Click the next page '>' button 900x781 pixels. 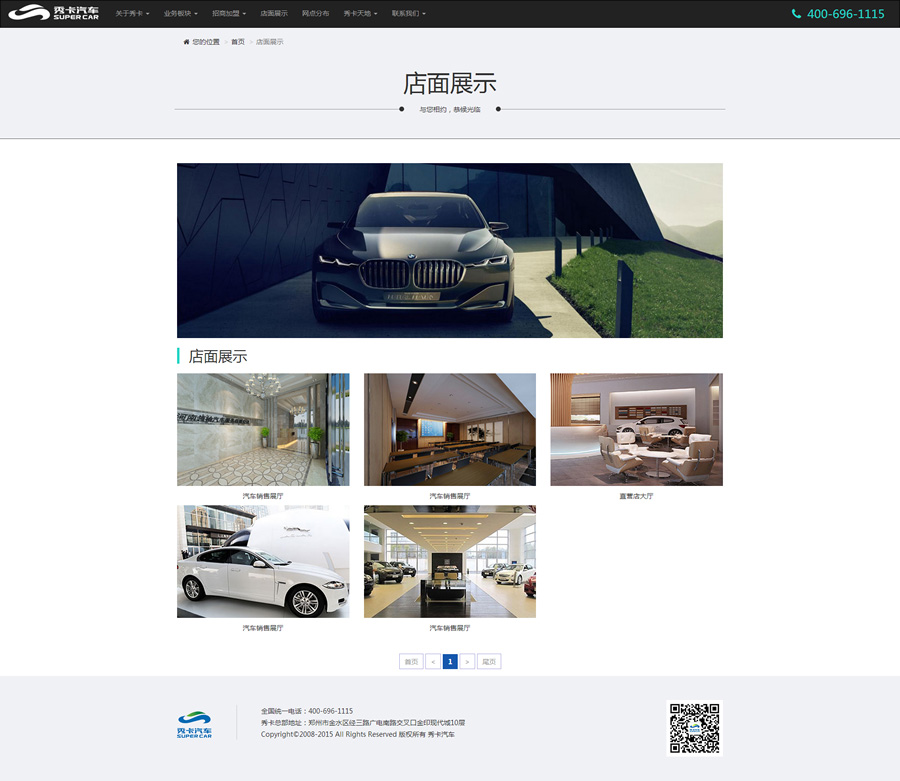(x=467, y=662)
